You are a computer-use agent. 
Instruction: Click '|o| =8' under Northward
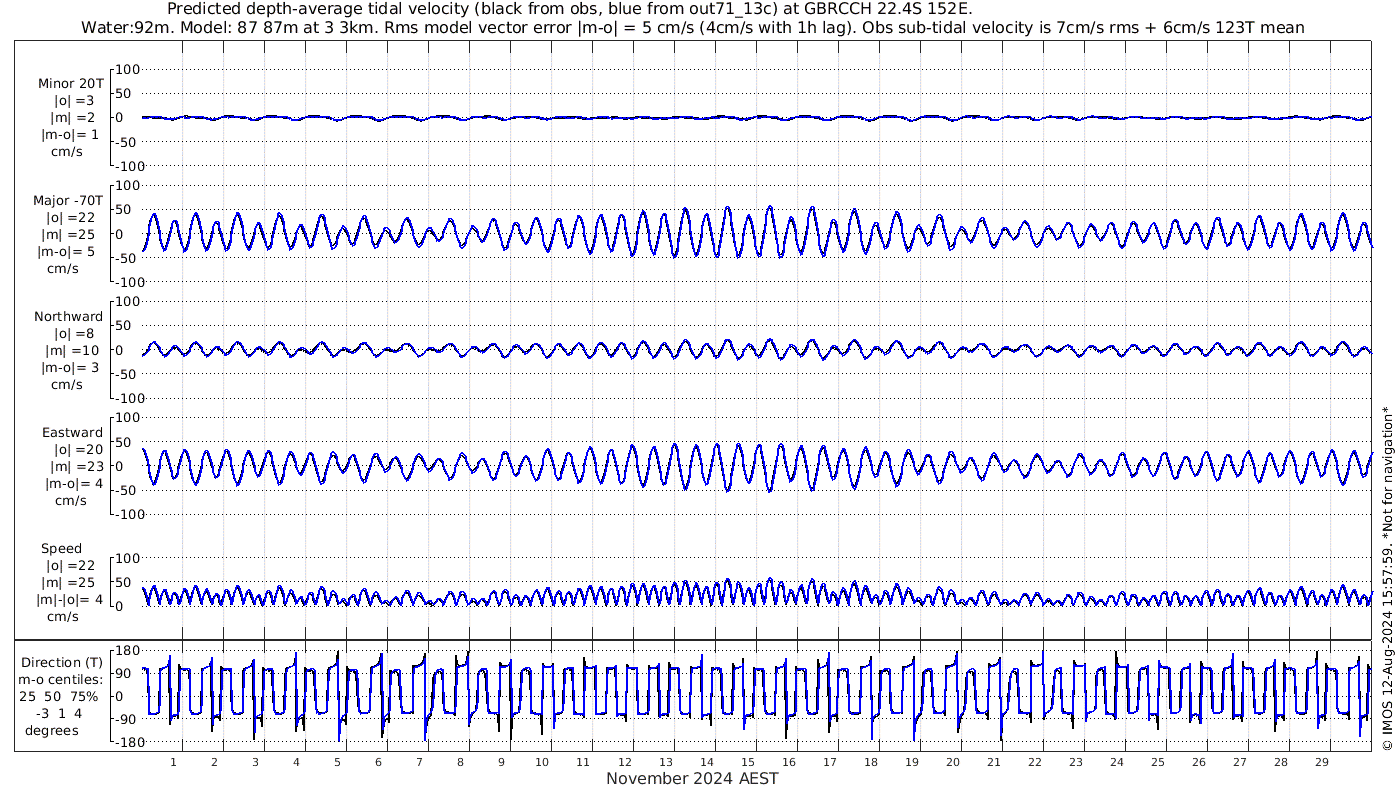pyautogui.click(x=74, y=334)
